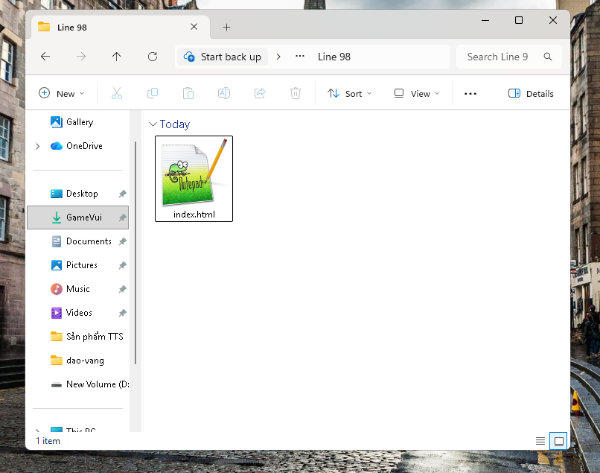Open the See more toolbar options

pyautogui.click(x=470, y=93)
